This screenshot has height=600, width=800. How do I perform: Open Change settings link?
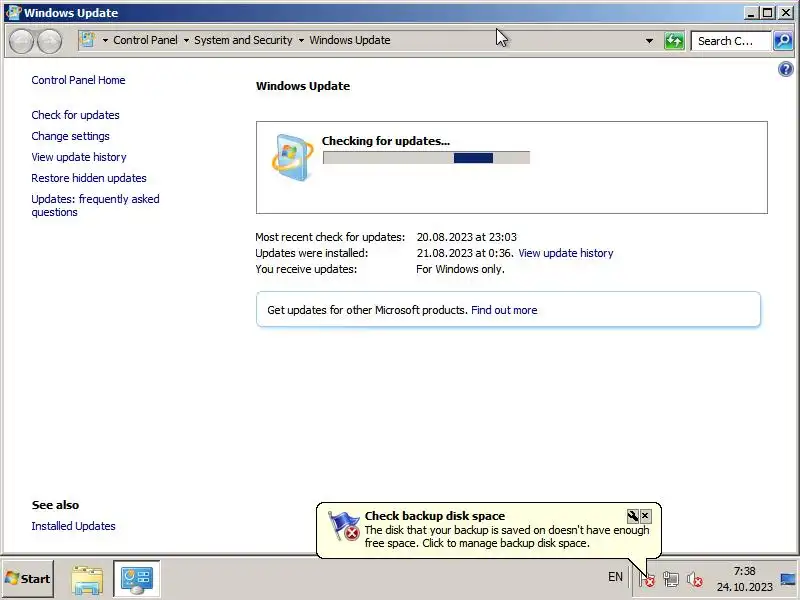coord(70,136)
